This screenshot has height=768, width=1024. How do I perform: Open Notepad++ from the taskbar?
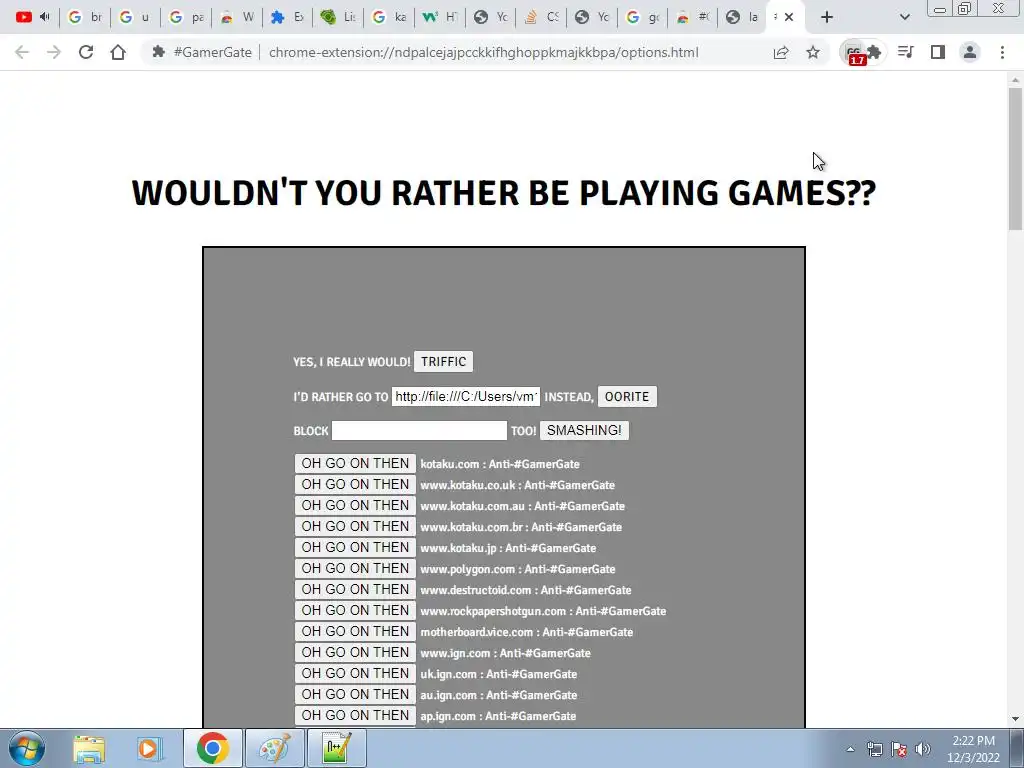tap(337, 748)
